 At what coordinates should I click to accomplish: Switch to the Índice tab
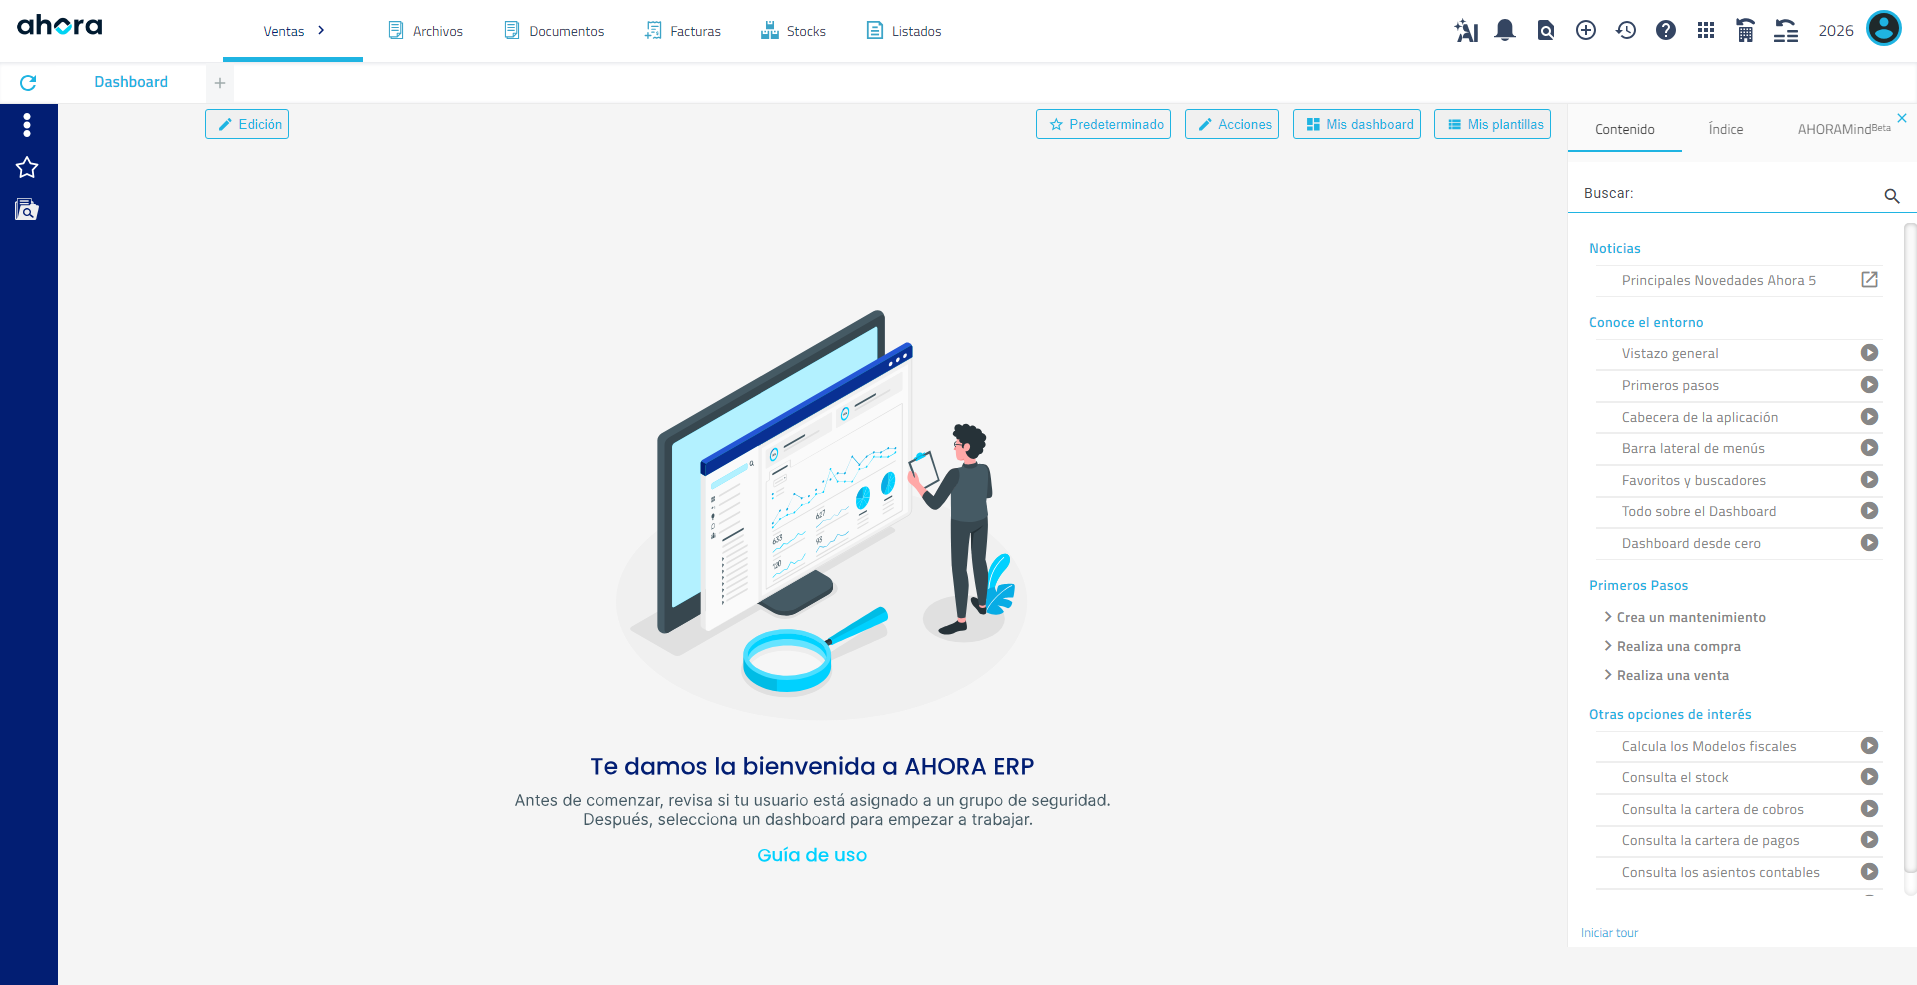[1726, 129]
